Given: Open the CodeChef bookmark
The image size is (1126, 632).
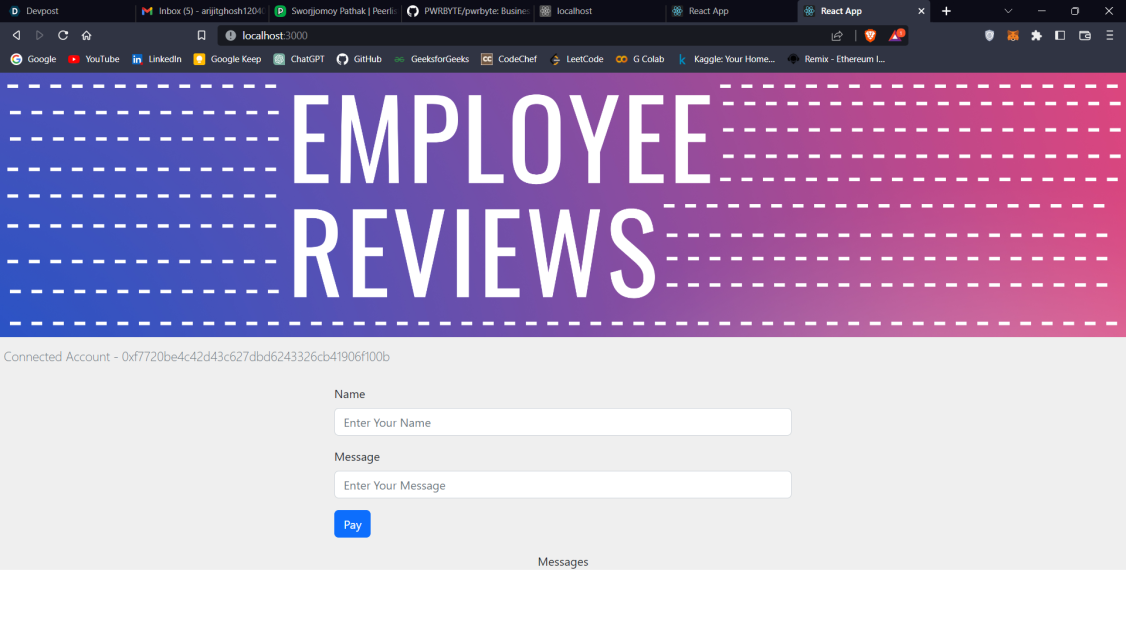Looking at the screenshot, I should [x=508, y=59].
